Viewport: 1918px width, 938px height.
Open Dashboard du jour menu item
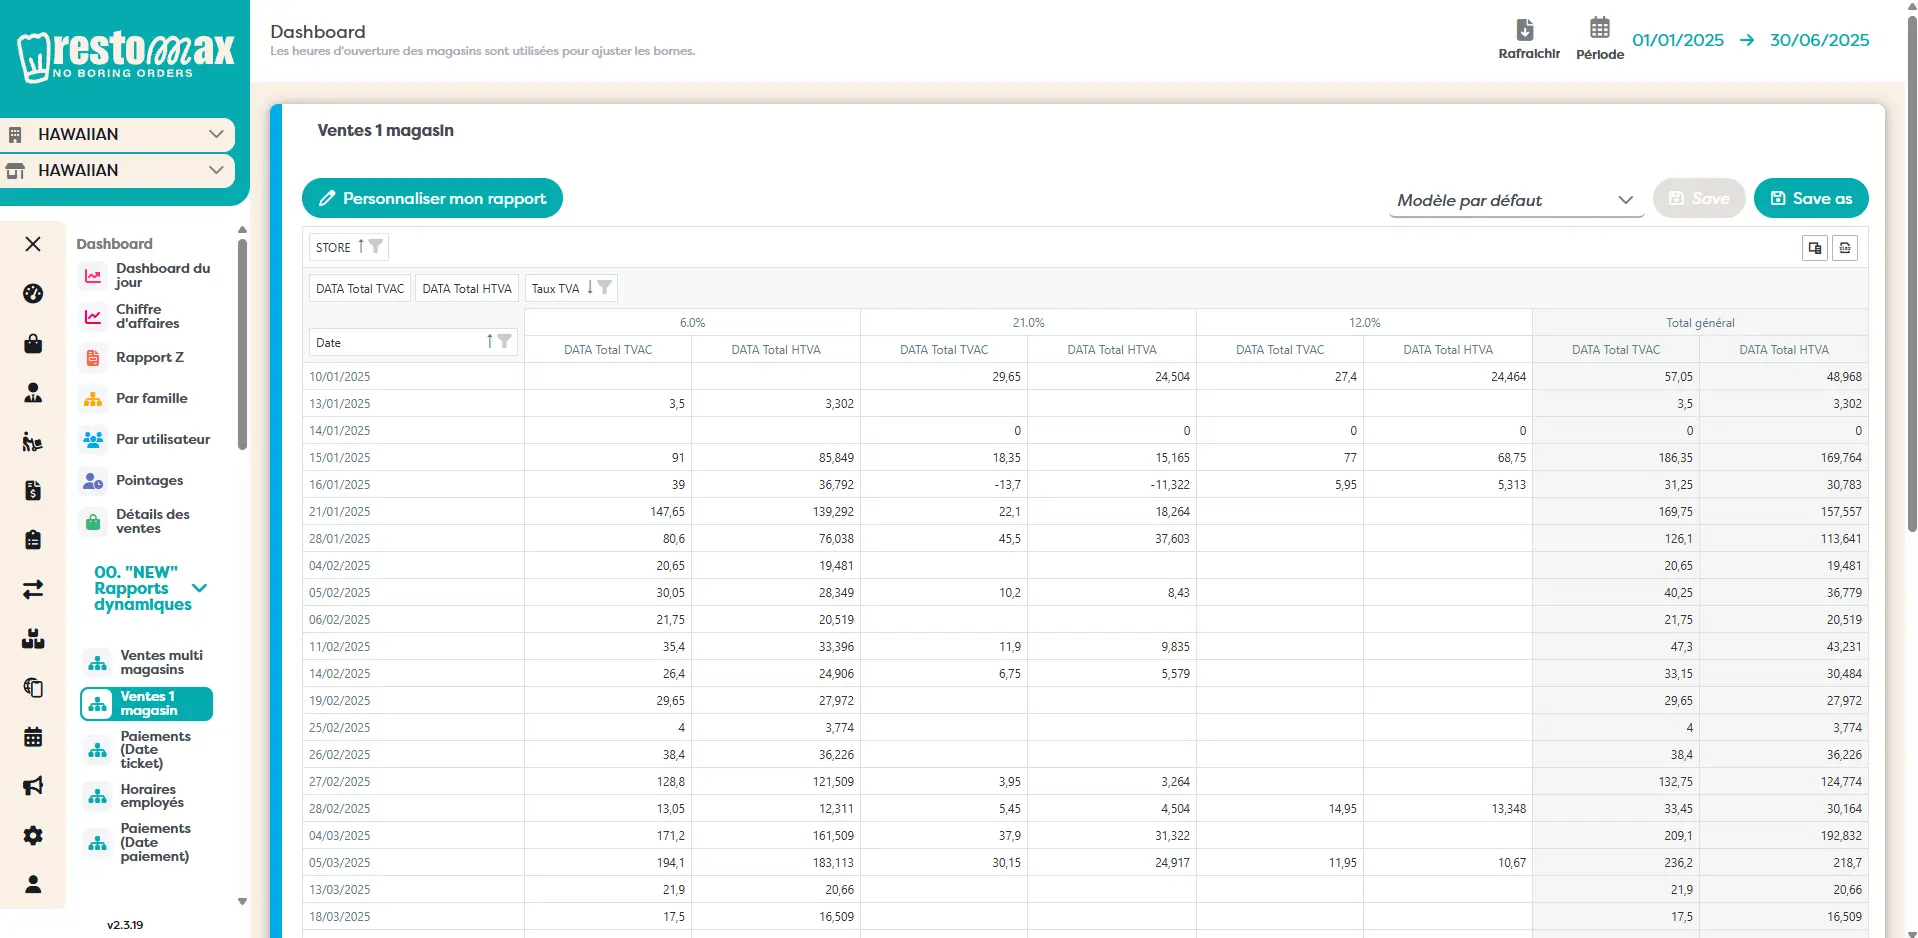(x=147, y=276)
